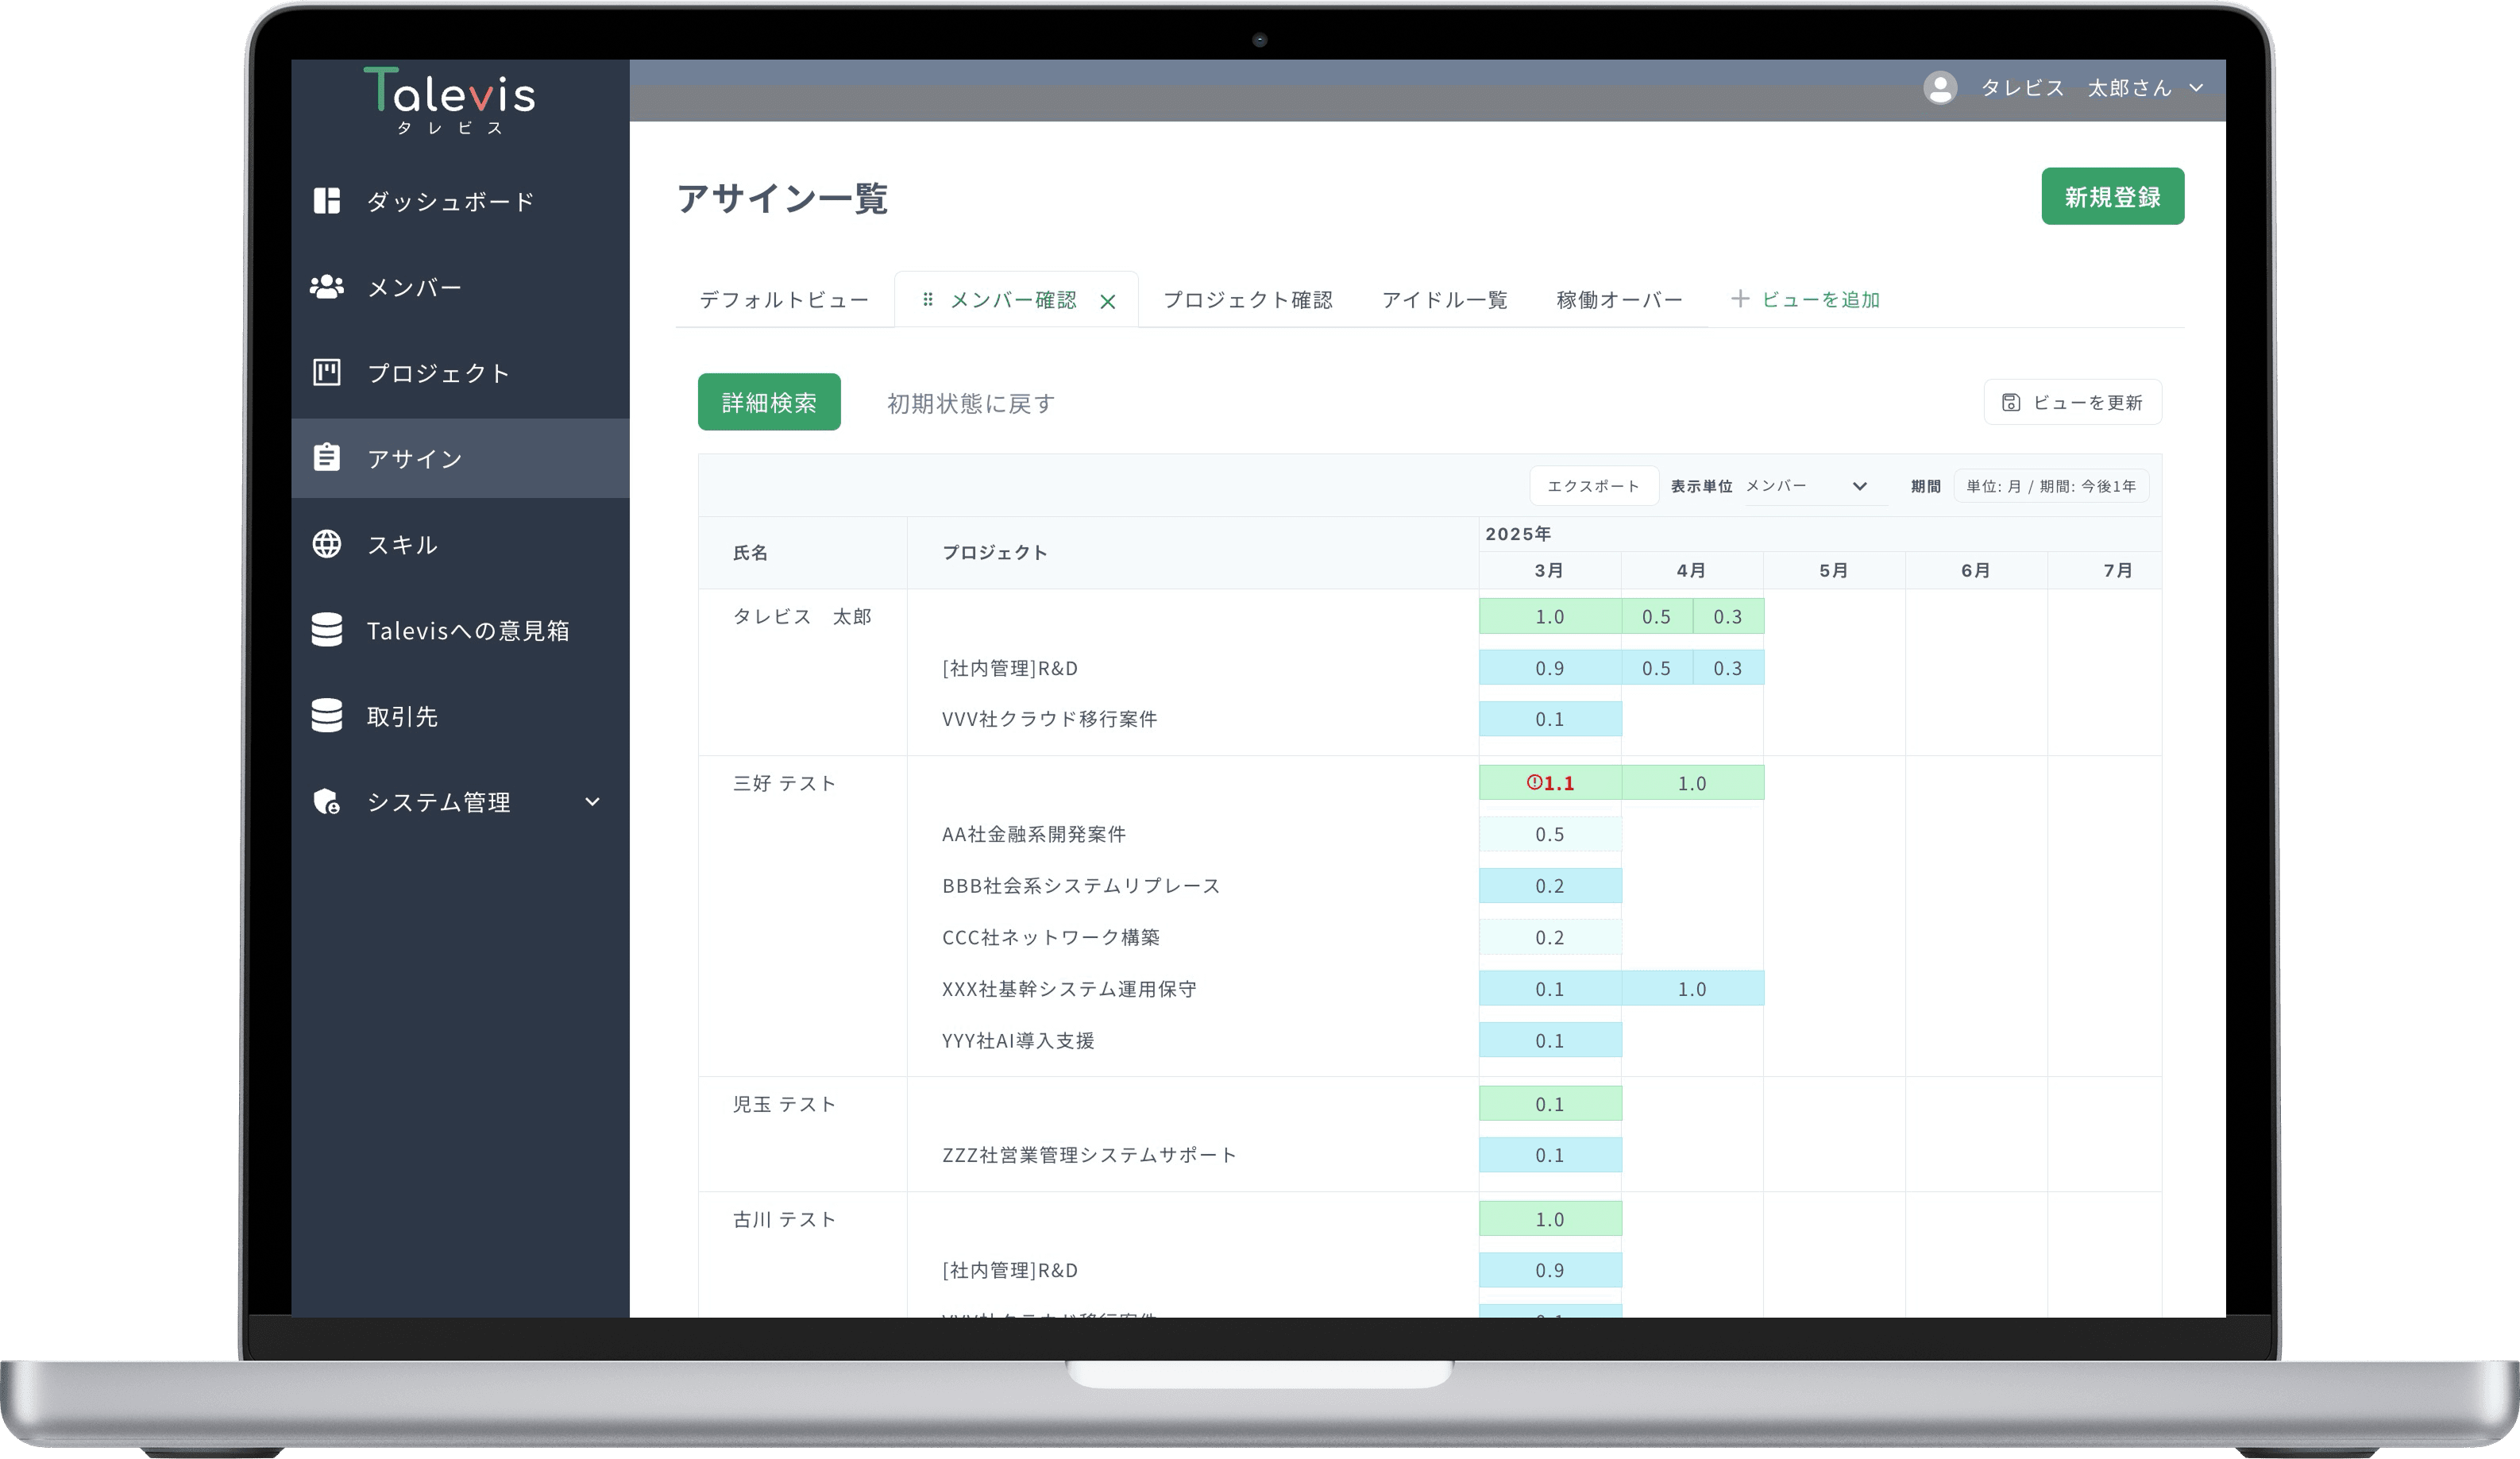
Task: Click the ビューを追加 link
Action: click(x=1820, y=300)
